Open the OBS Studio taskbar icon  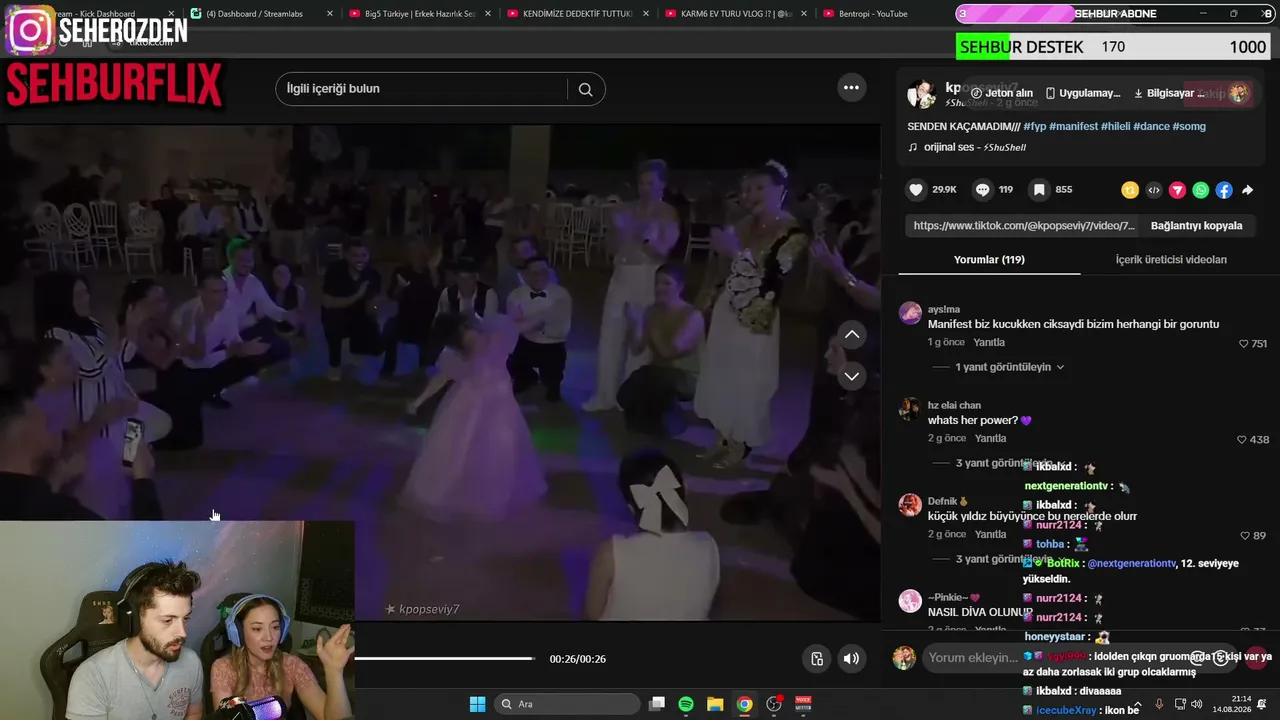pos(773,704)
